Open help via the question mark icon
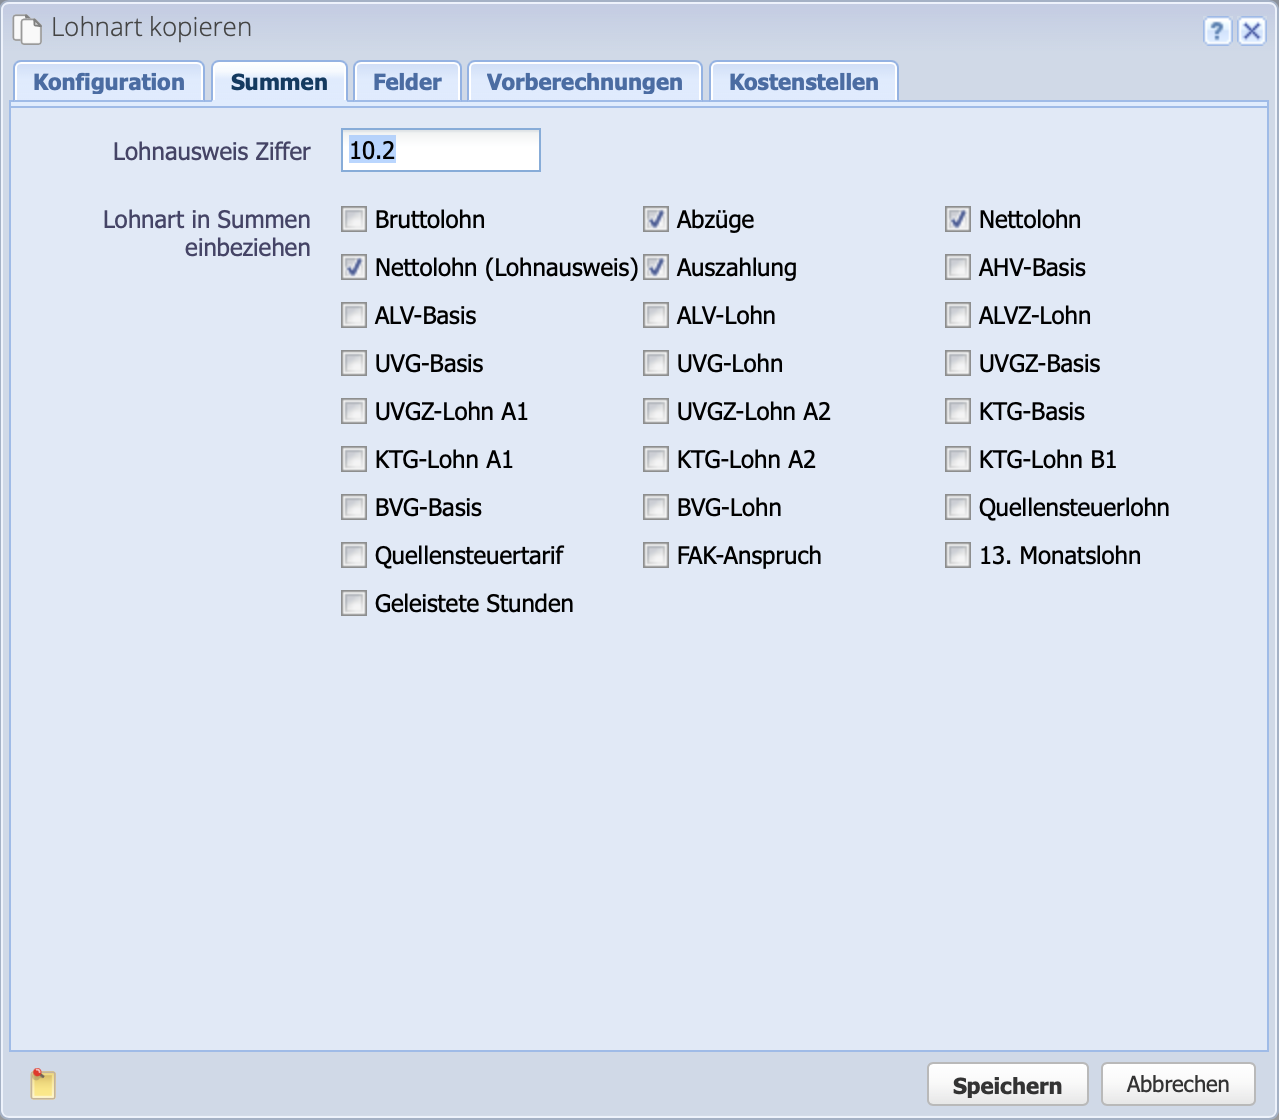This screenshot has height=1120, width=1279. point(1216,31)
